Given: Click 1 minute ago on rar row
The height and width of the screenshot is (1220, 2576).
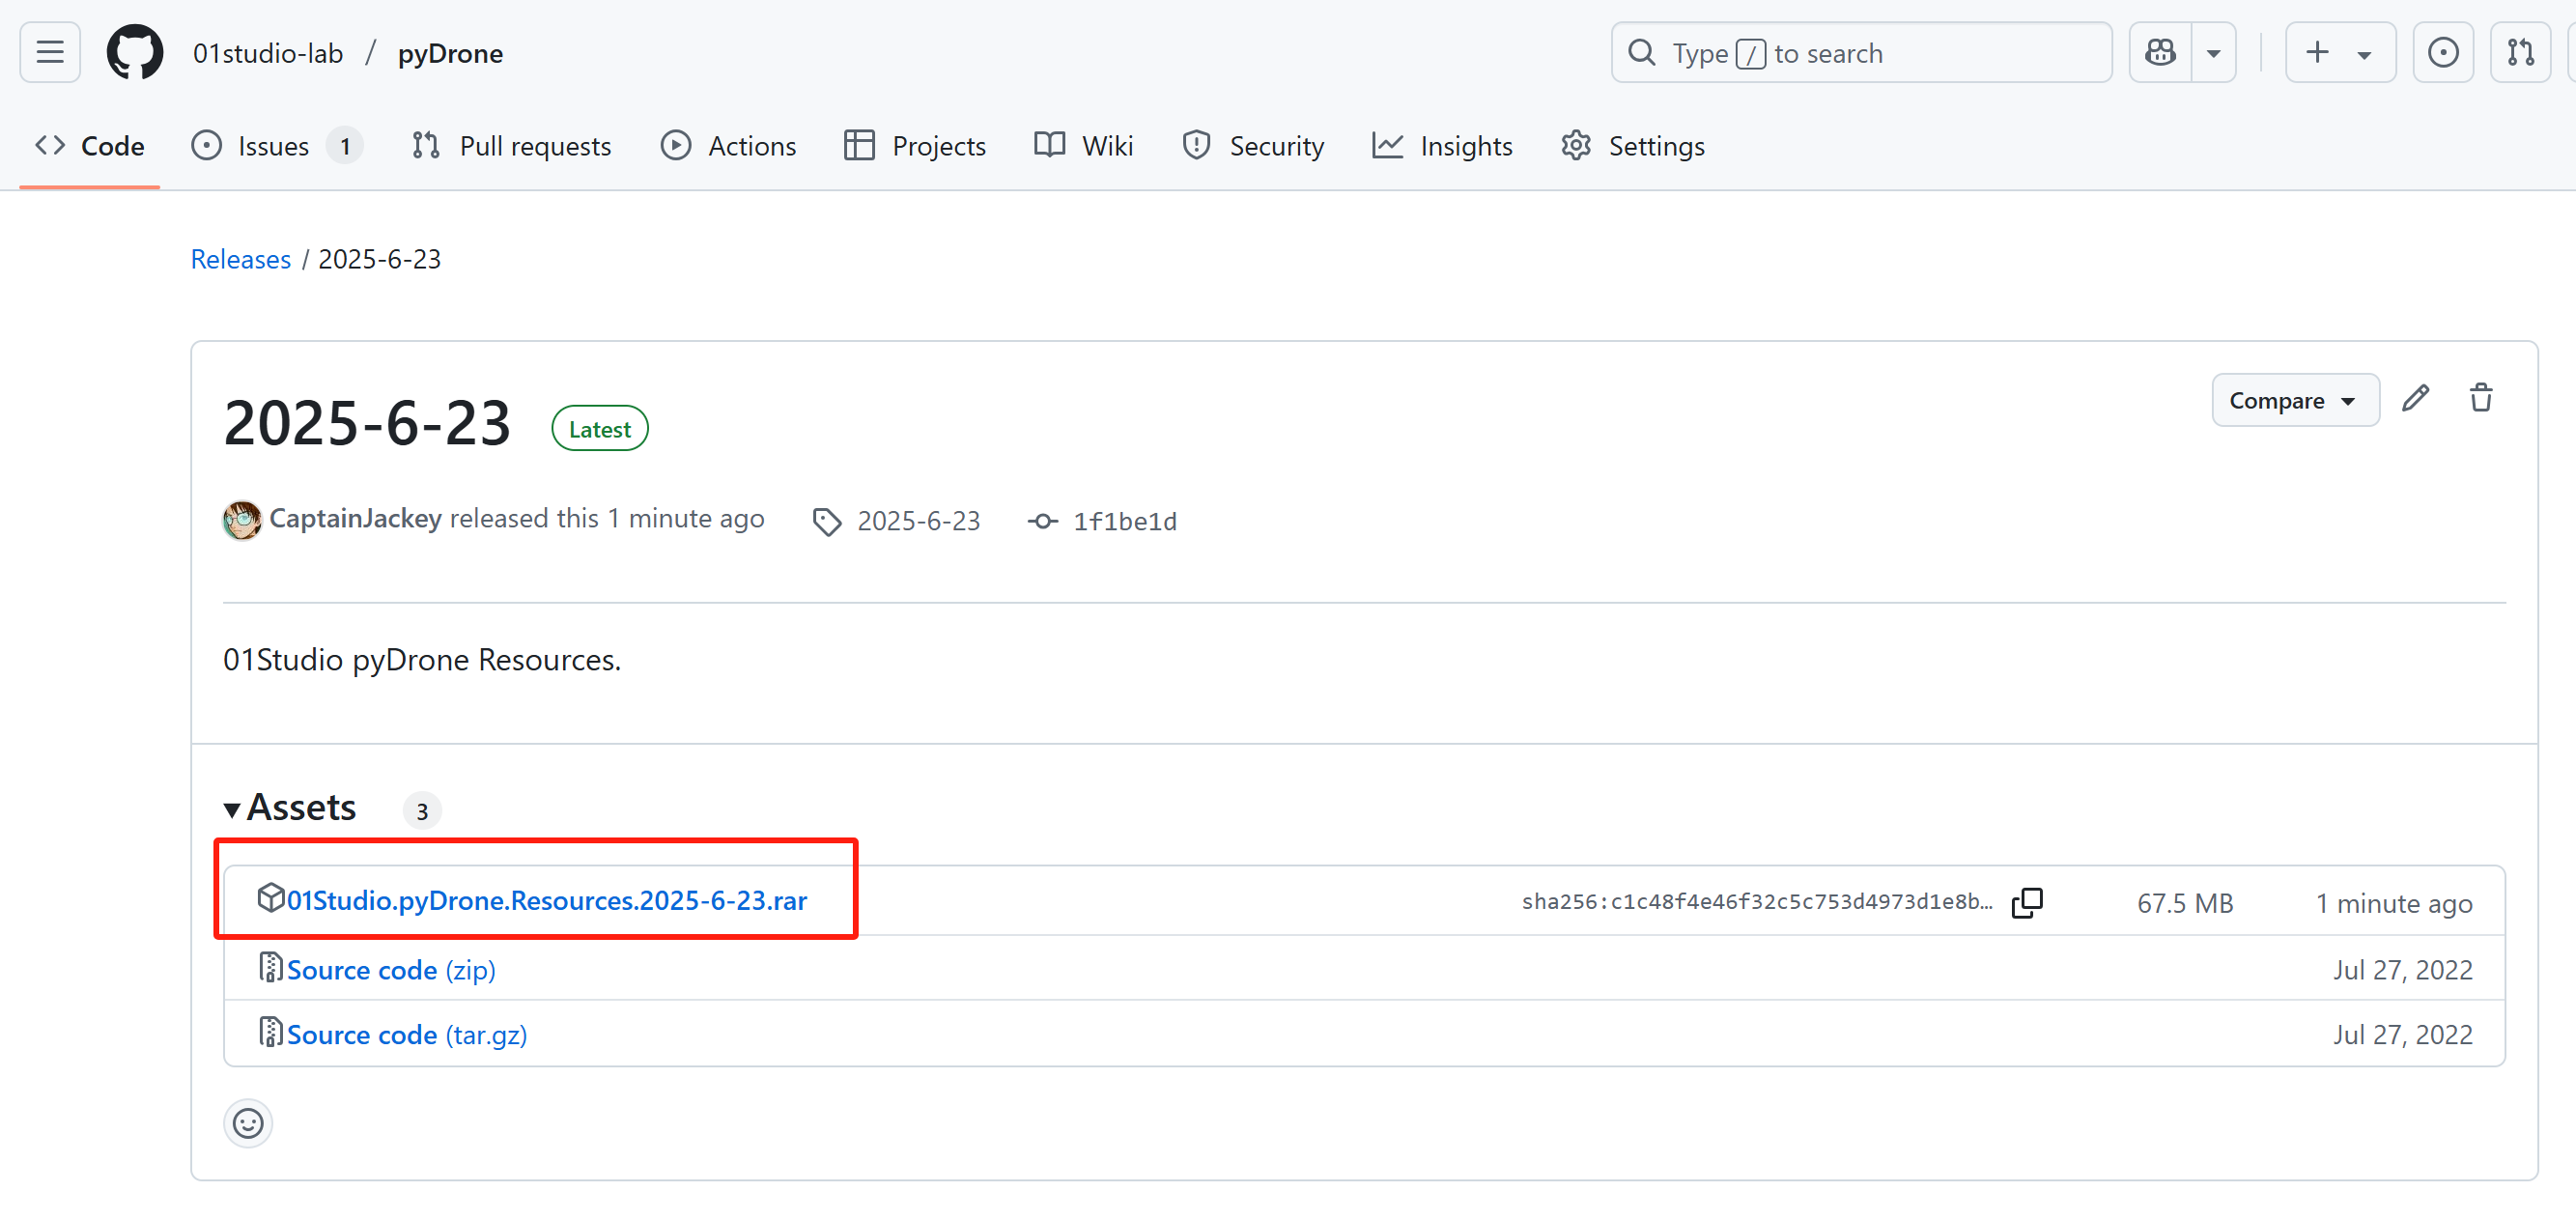Looking at the screenshot, I should click(2393, 903).
